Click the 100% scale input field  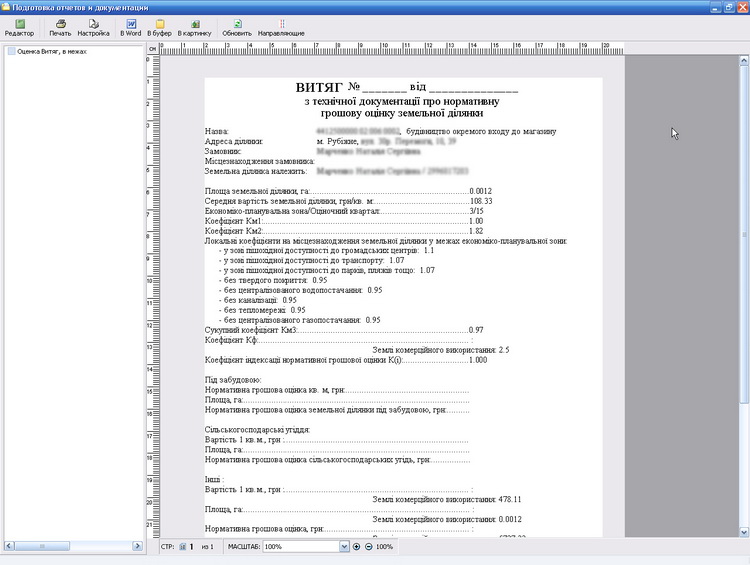(x=301, y=546)
